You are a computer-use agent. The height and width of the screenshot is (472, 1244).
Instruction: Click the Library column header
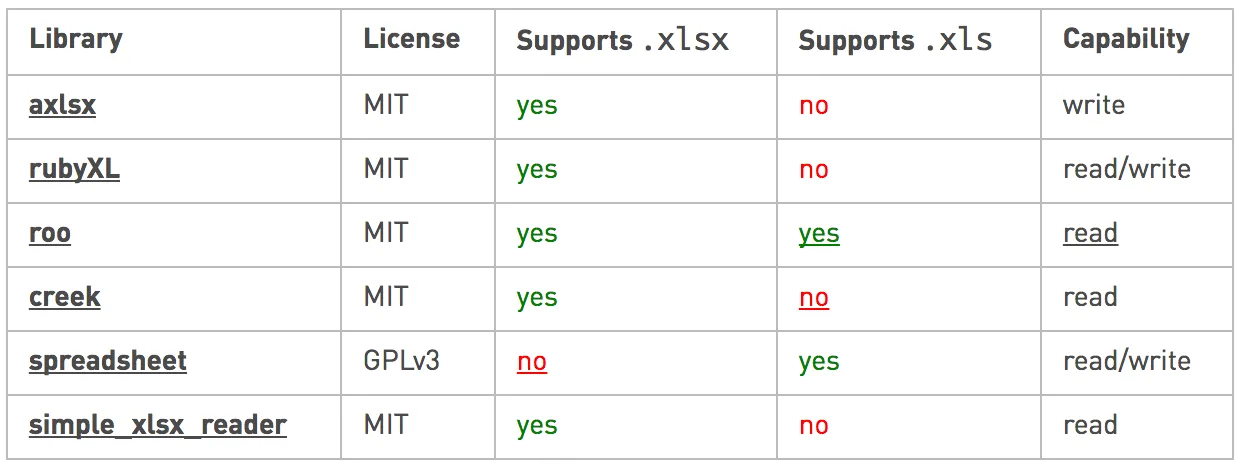point(76,40)
